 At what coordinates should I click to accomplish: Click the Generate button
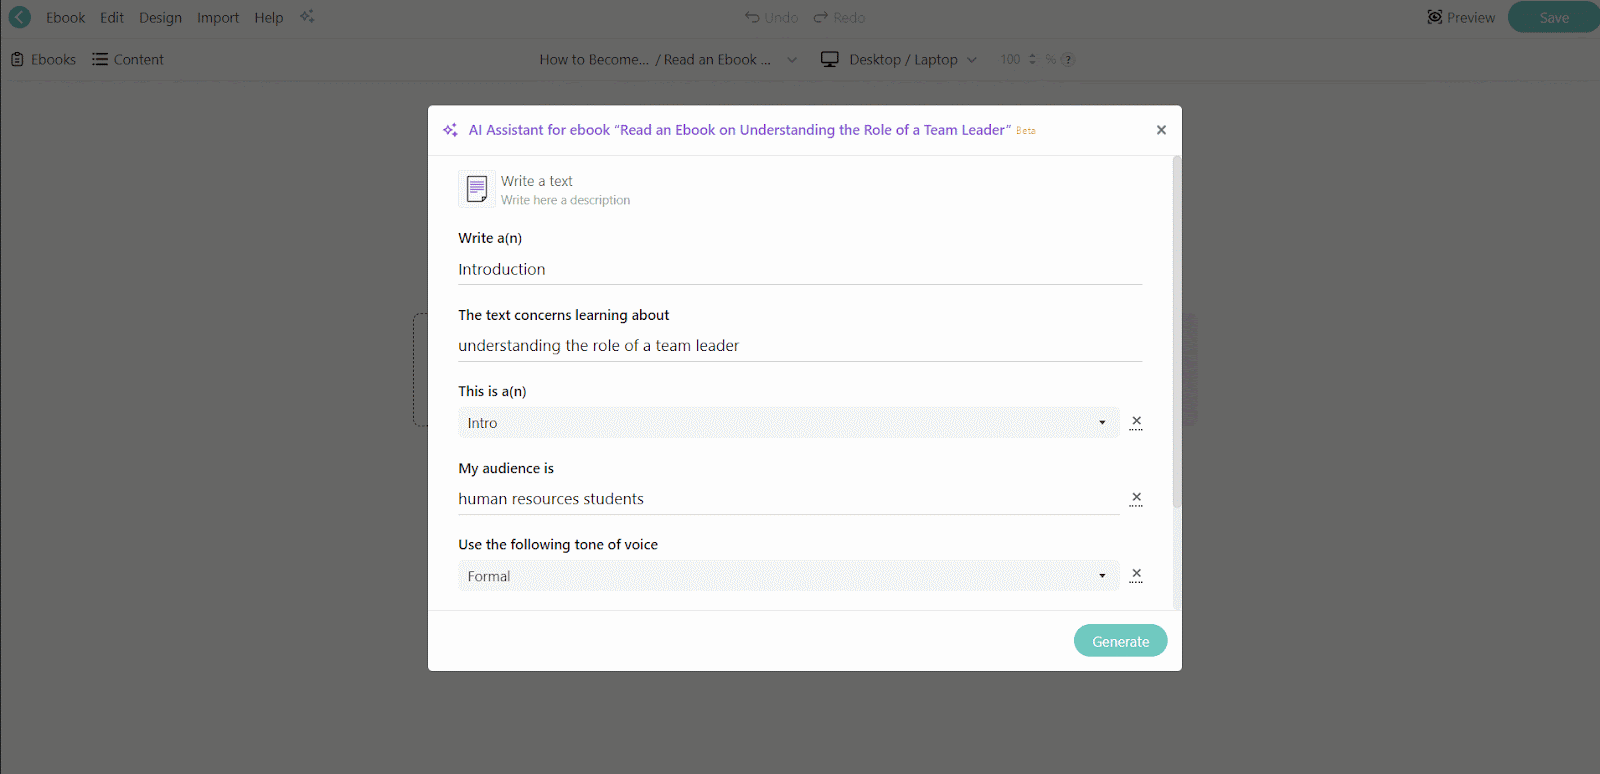pyautogui.click(x=1120, y=641)
